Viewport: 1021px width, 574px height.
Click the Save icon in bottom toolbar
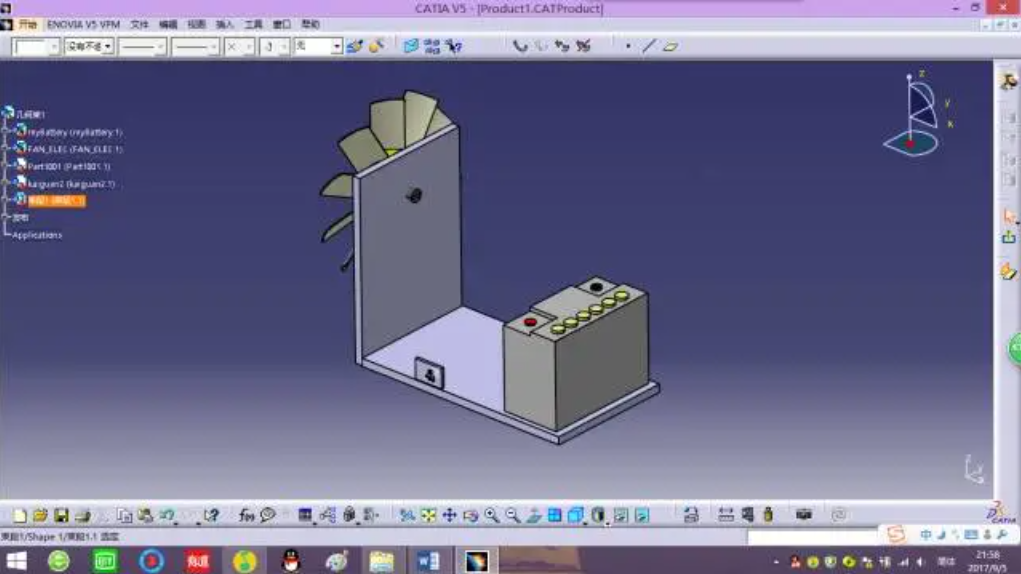(61, 516)
